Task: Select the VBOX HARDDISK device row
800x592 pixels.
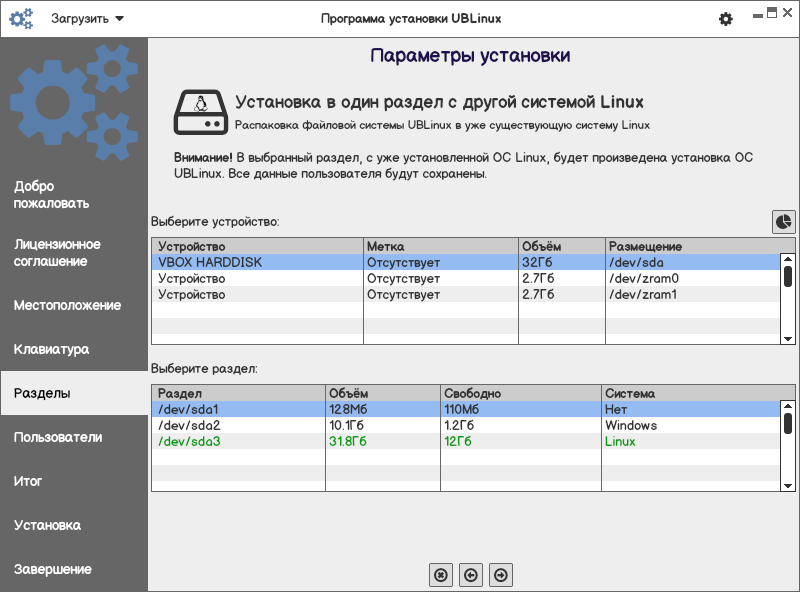Action: point(260,262)
